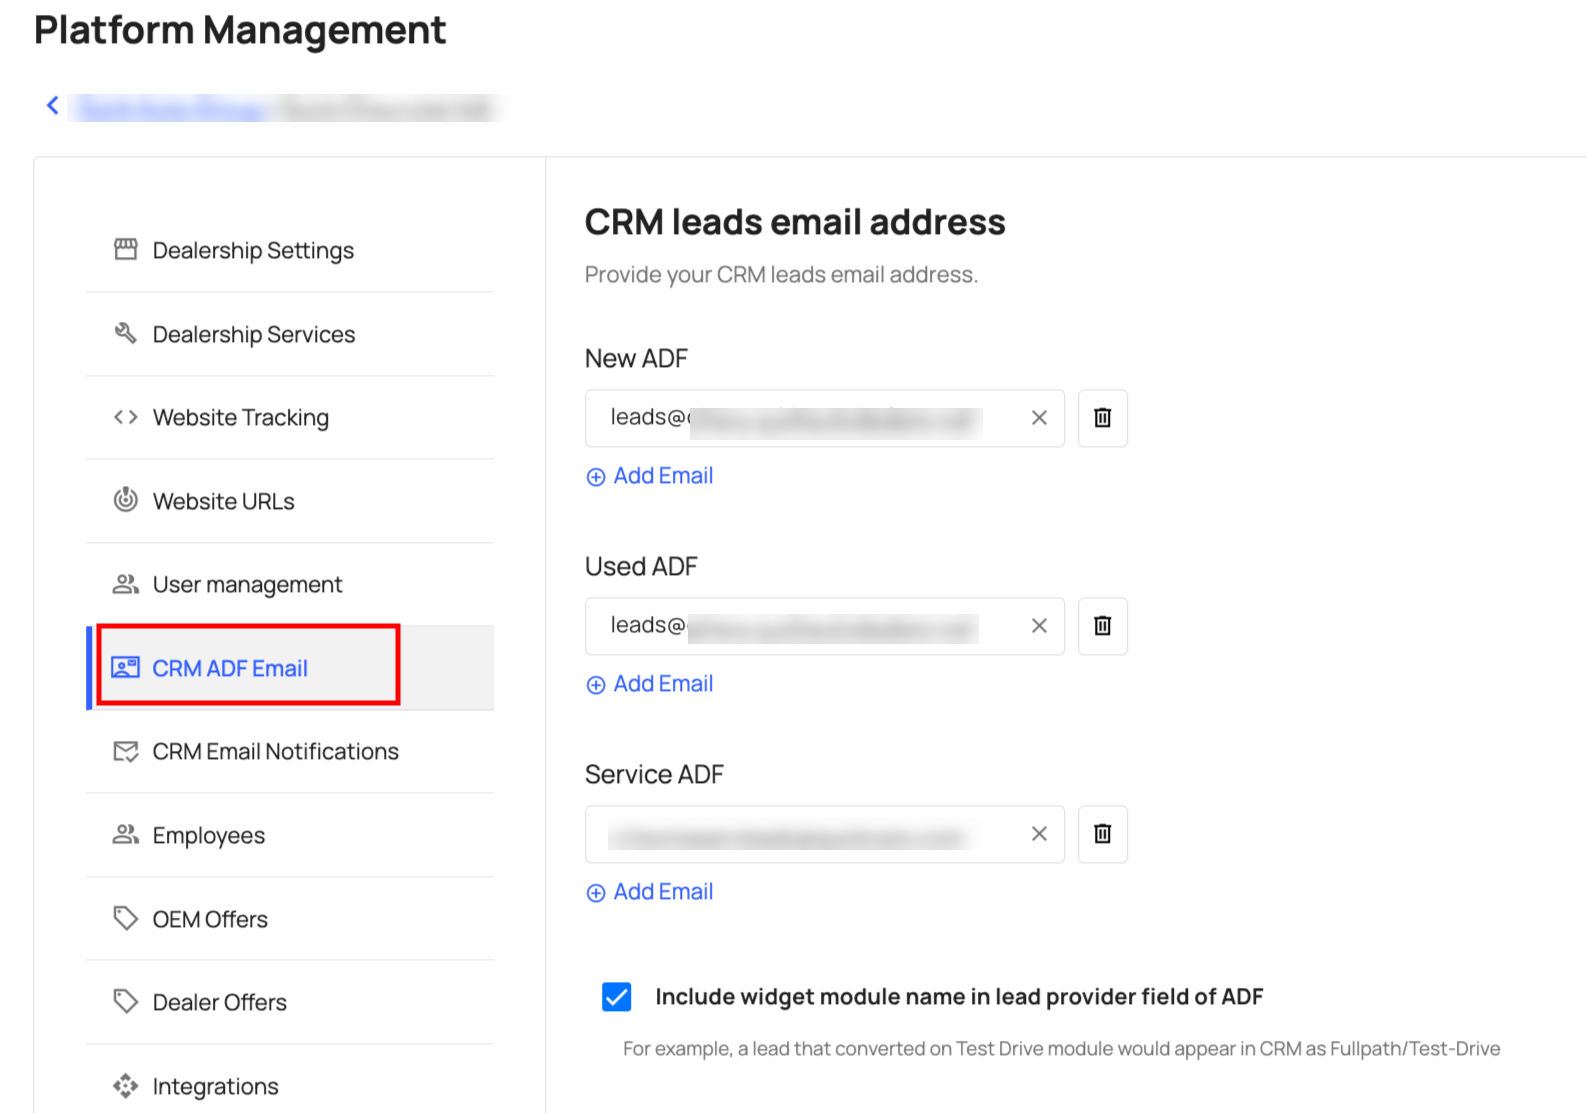Delete the New ADF email with trash icon
The image size is (1586, 1113).
coord(1103,418)
